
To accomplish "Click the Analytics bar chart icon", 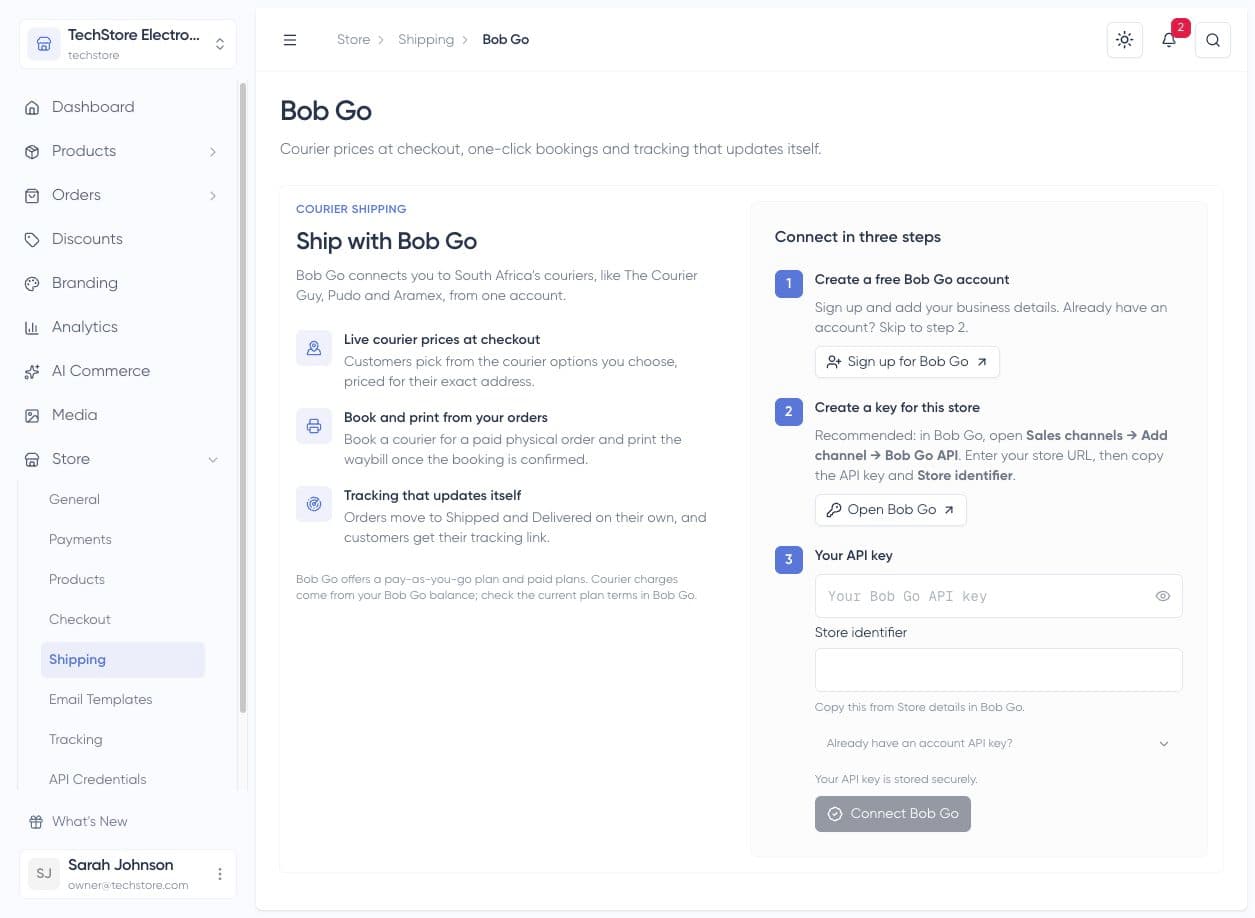I will (32, 327).
